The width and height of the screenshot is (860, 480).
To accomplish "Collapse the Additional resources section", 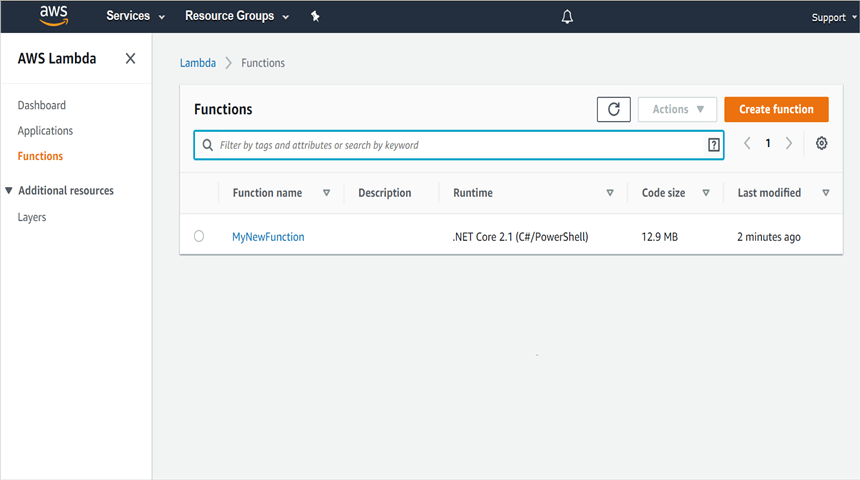I will [9, 190].
